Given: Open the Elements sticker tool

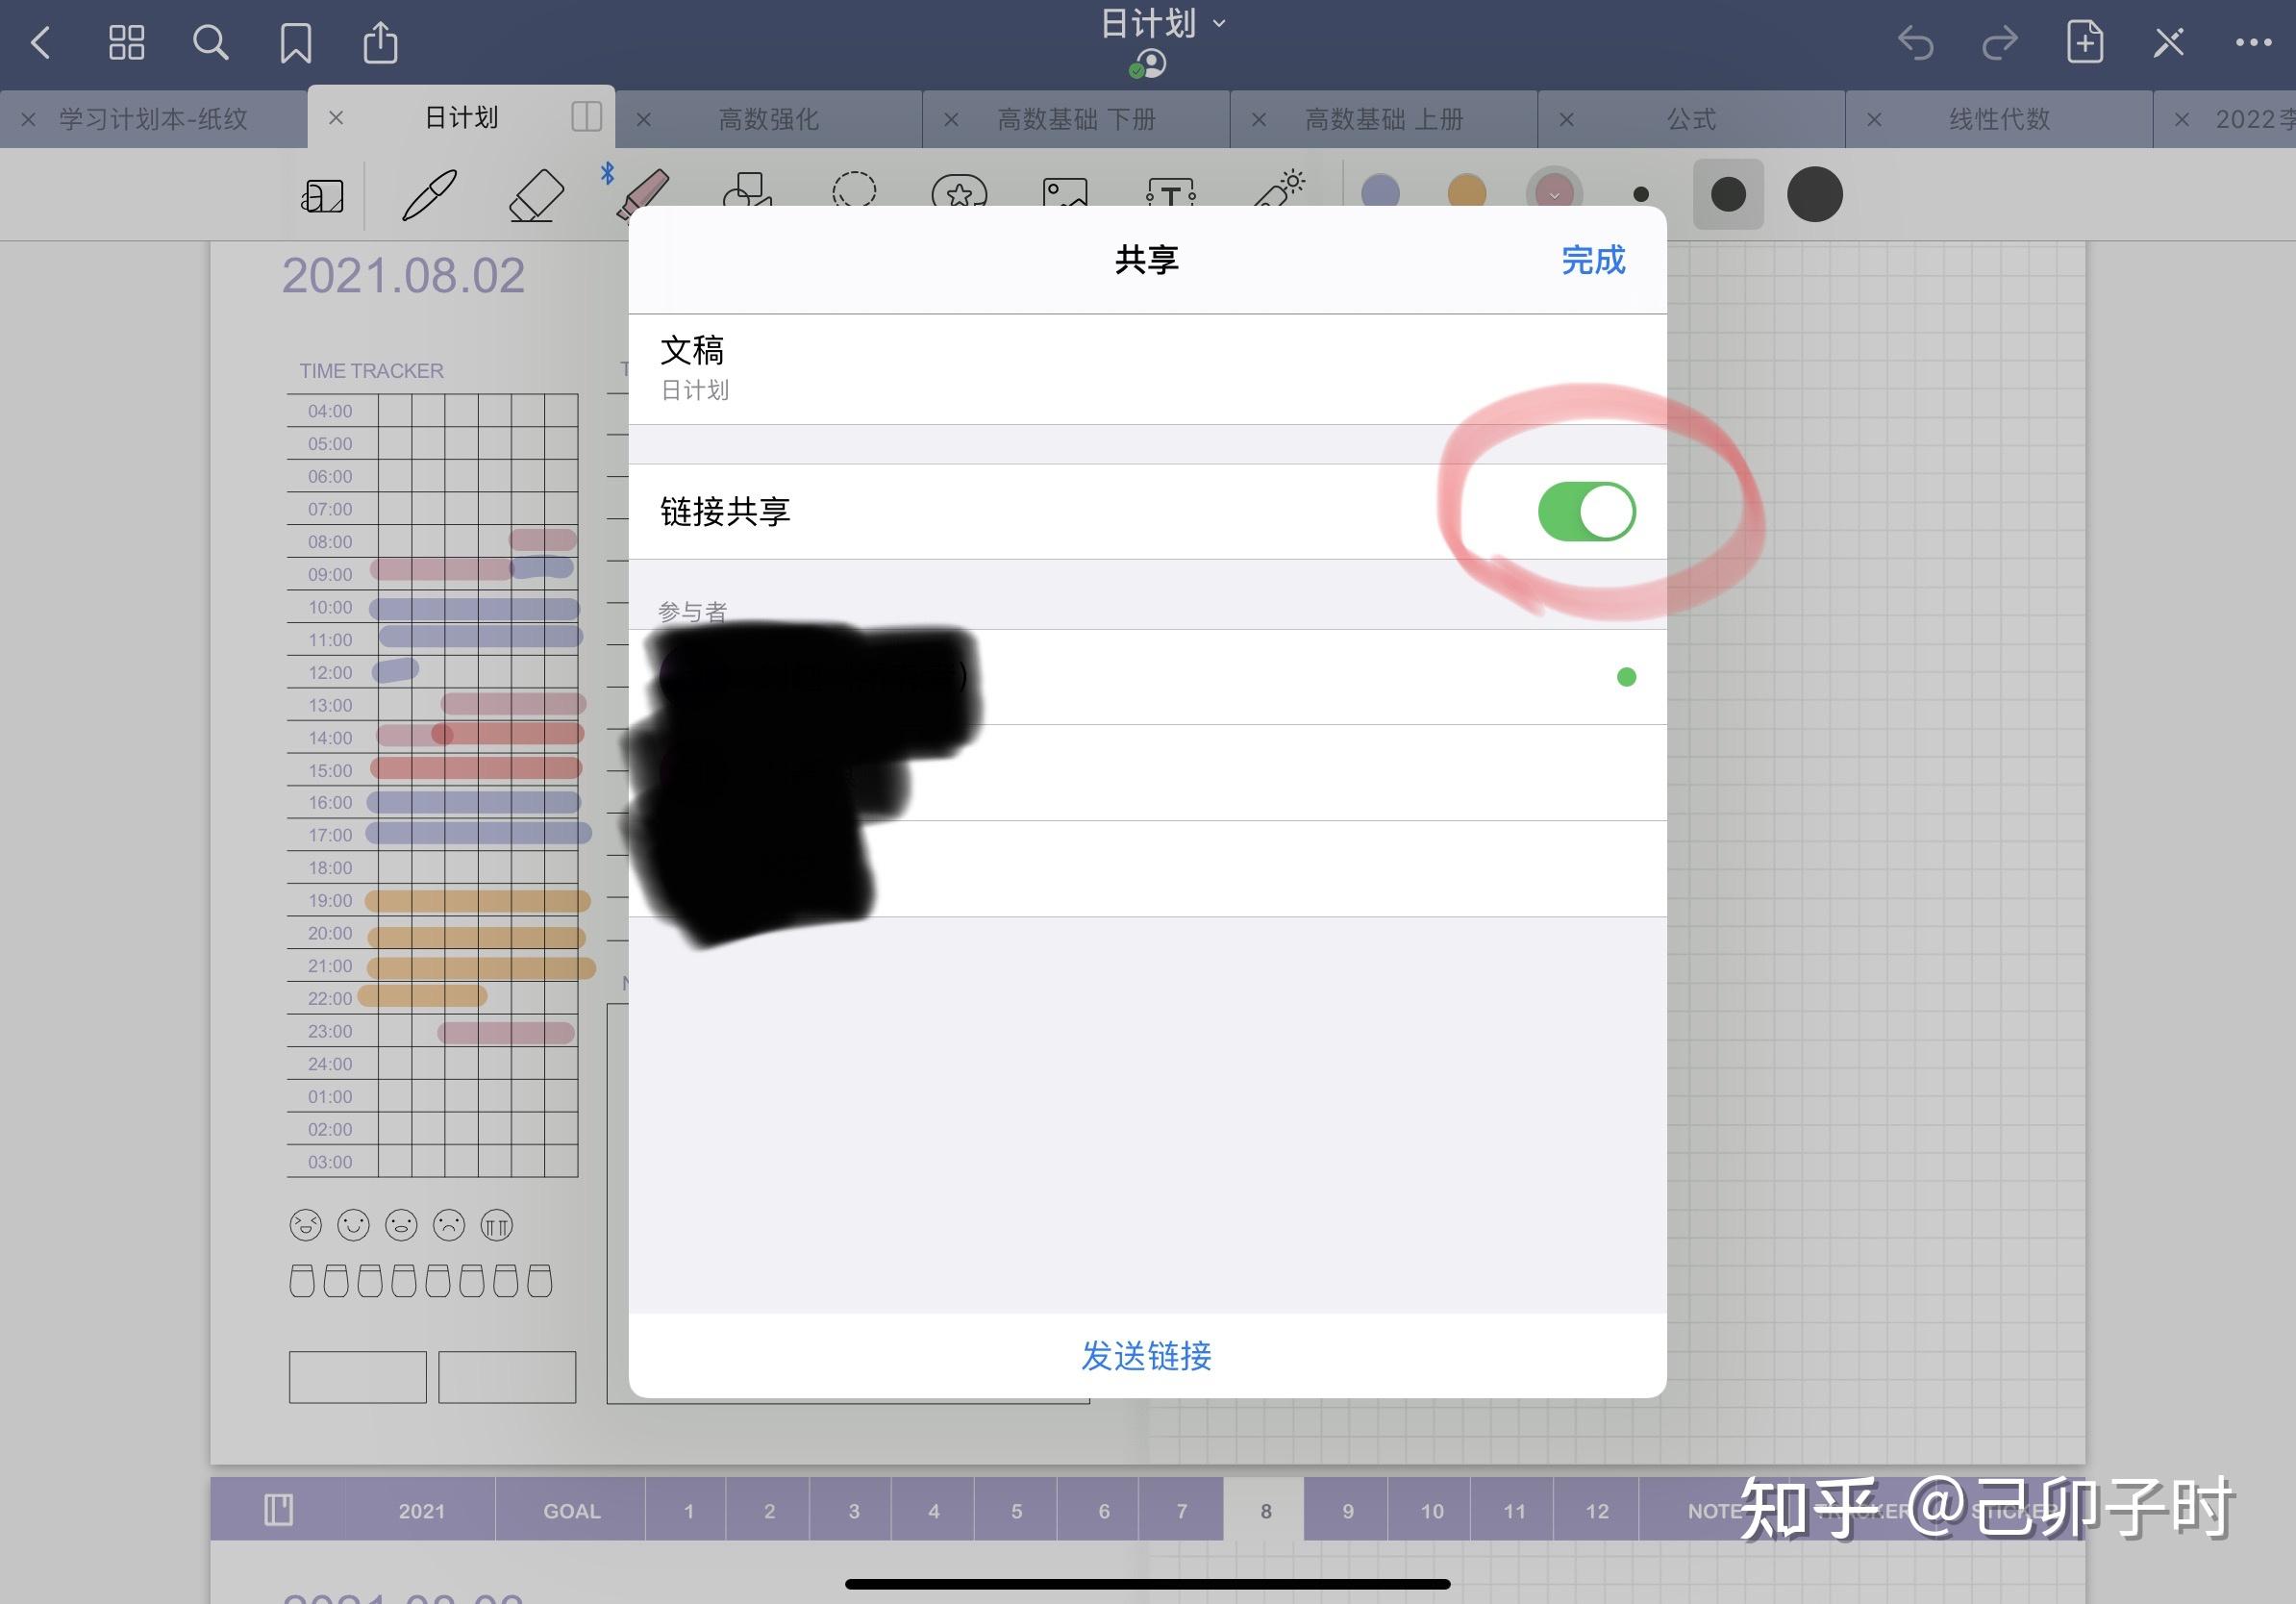Looking at the screenshot, I should (959, 190).
